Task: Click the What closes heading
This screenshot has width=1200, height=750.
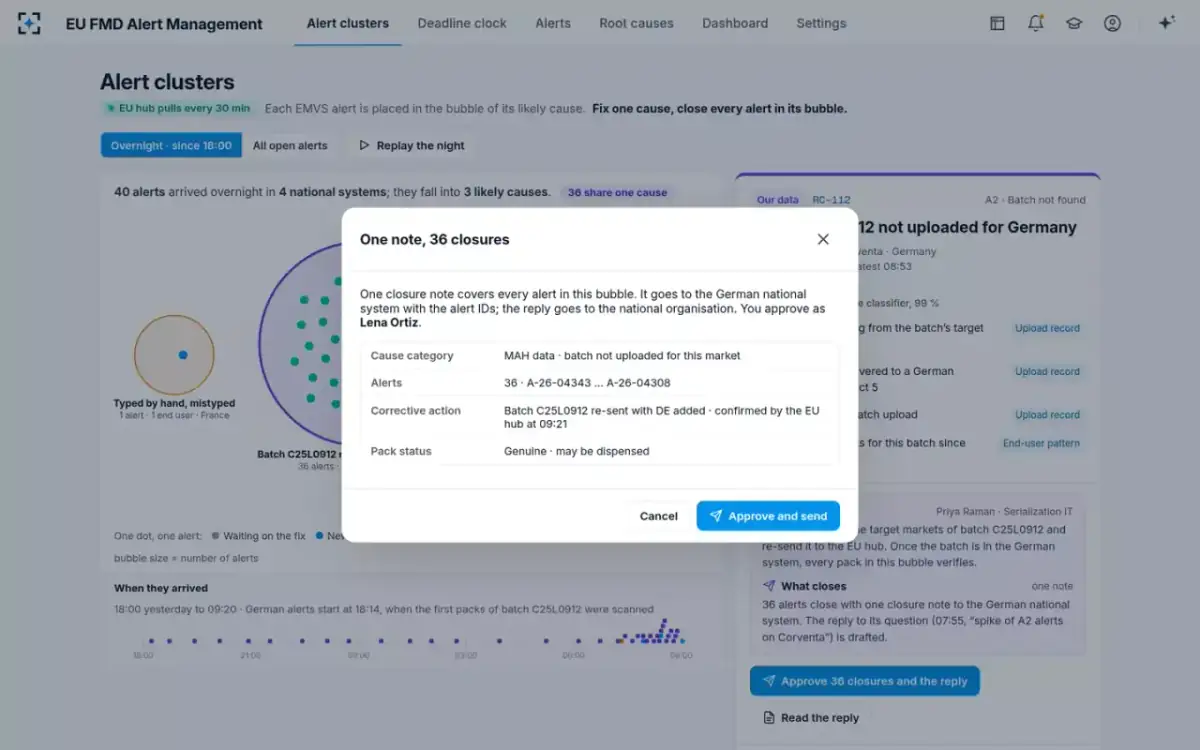Action: pos(813,586)
